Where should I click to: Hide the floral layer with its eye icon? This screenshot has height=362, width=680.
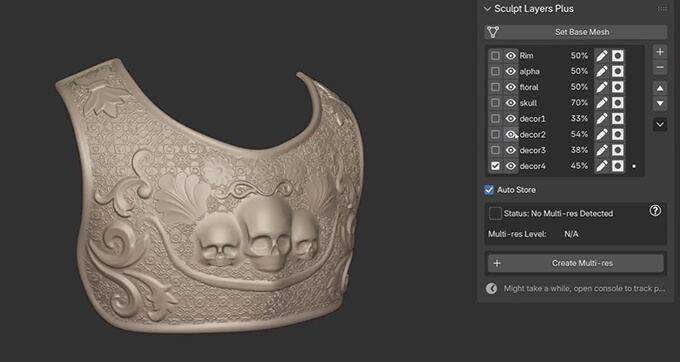pyautogui.click(x=511, y=87)
